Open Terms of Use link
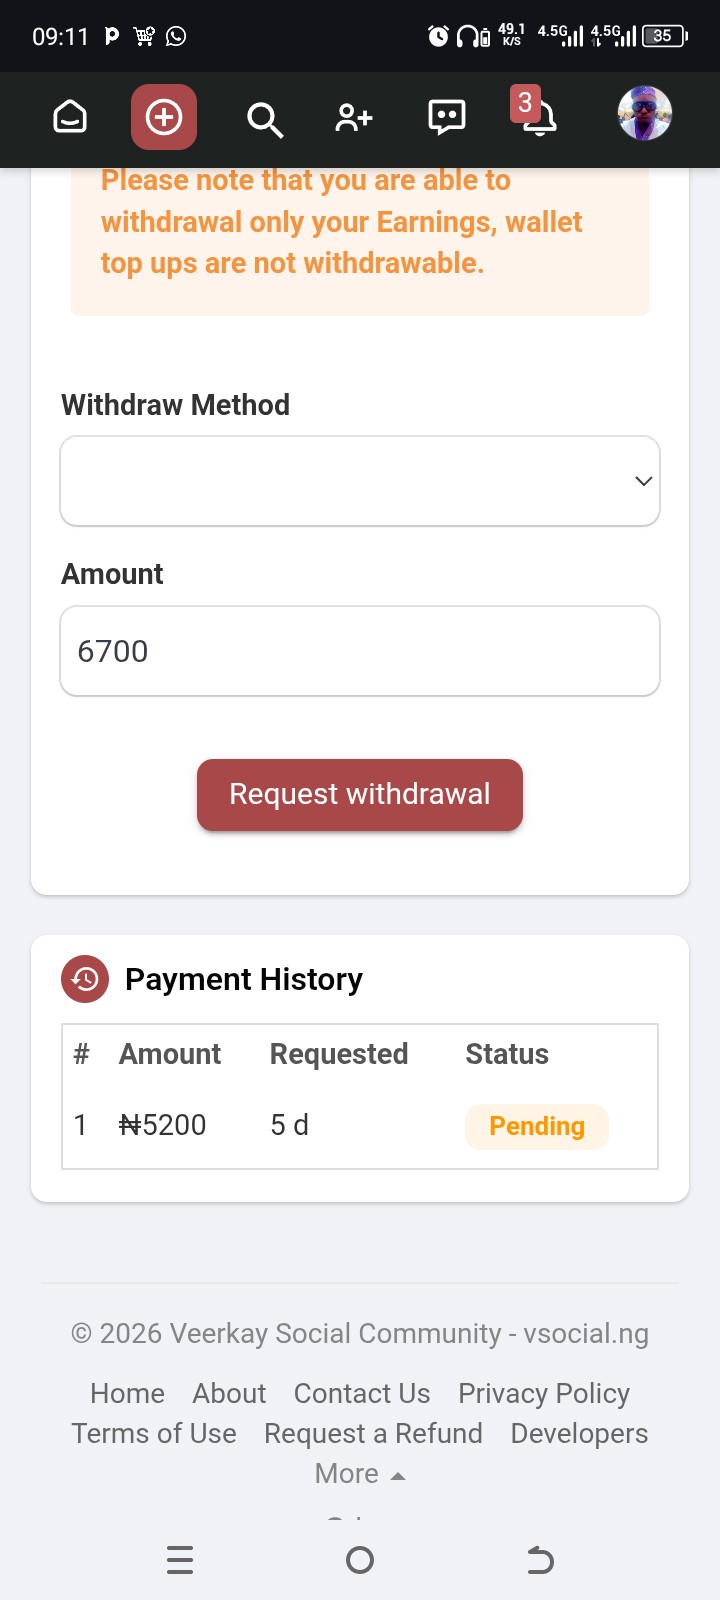Viewport: 720px width, 1600px height. click(154, 1434)
